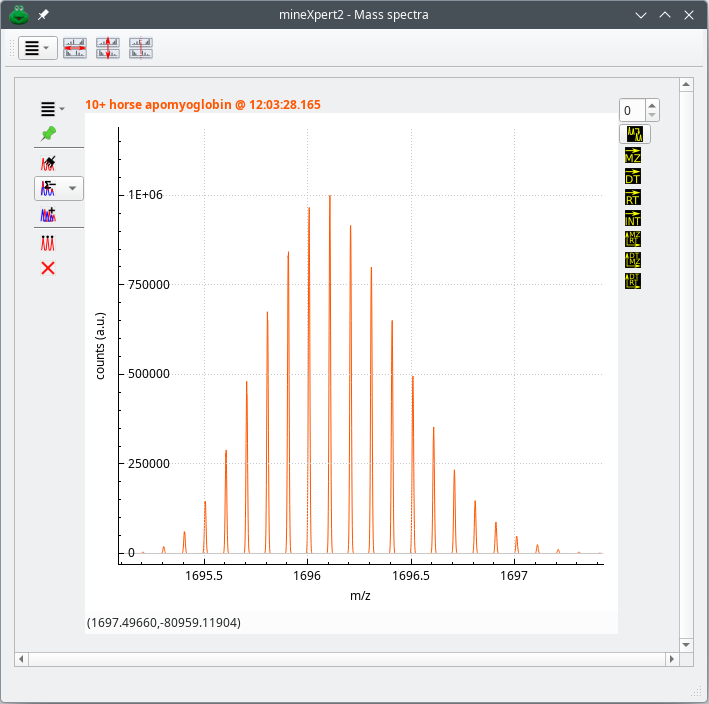Open the plot's hamburger menu beside title
This screenshot has width=709, height=704.
(52, 108)
